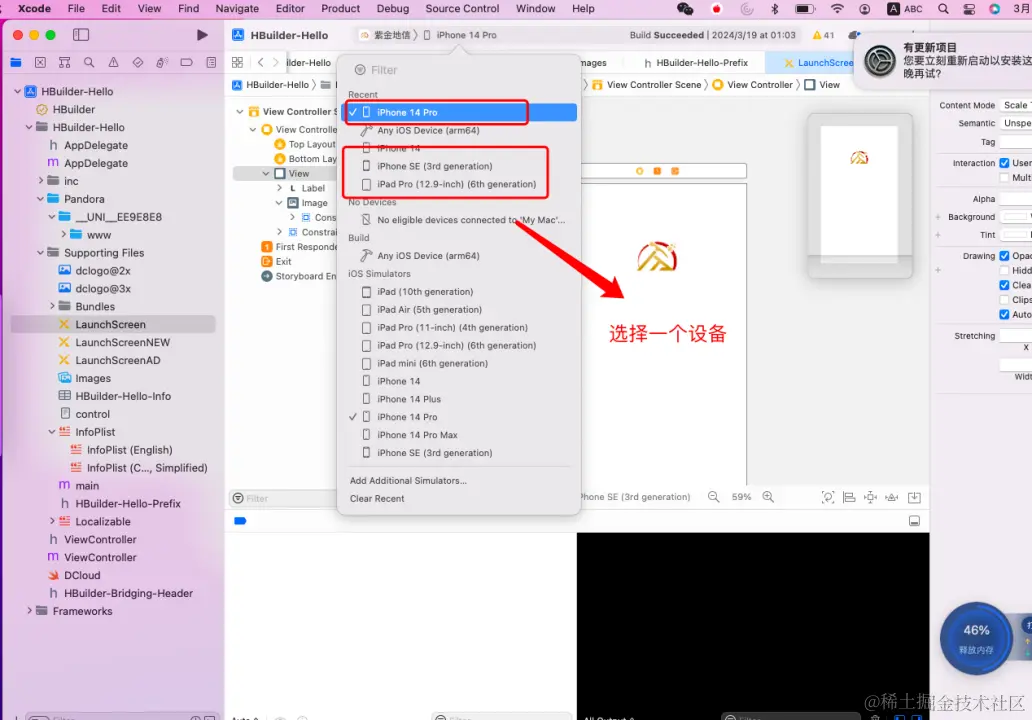This screenshot has width=1032, height=720.
Task: Toggle the Clips to Bounds checkbox
Action: (1004, 299)
